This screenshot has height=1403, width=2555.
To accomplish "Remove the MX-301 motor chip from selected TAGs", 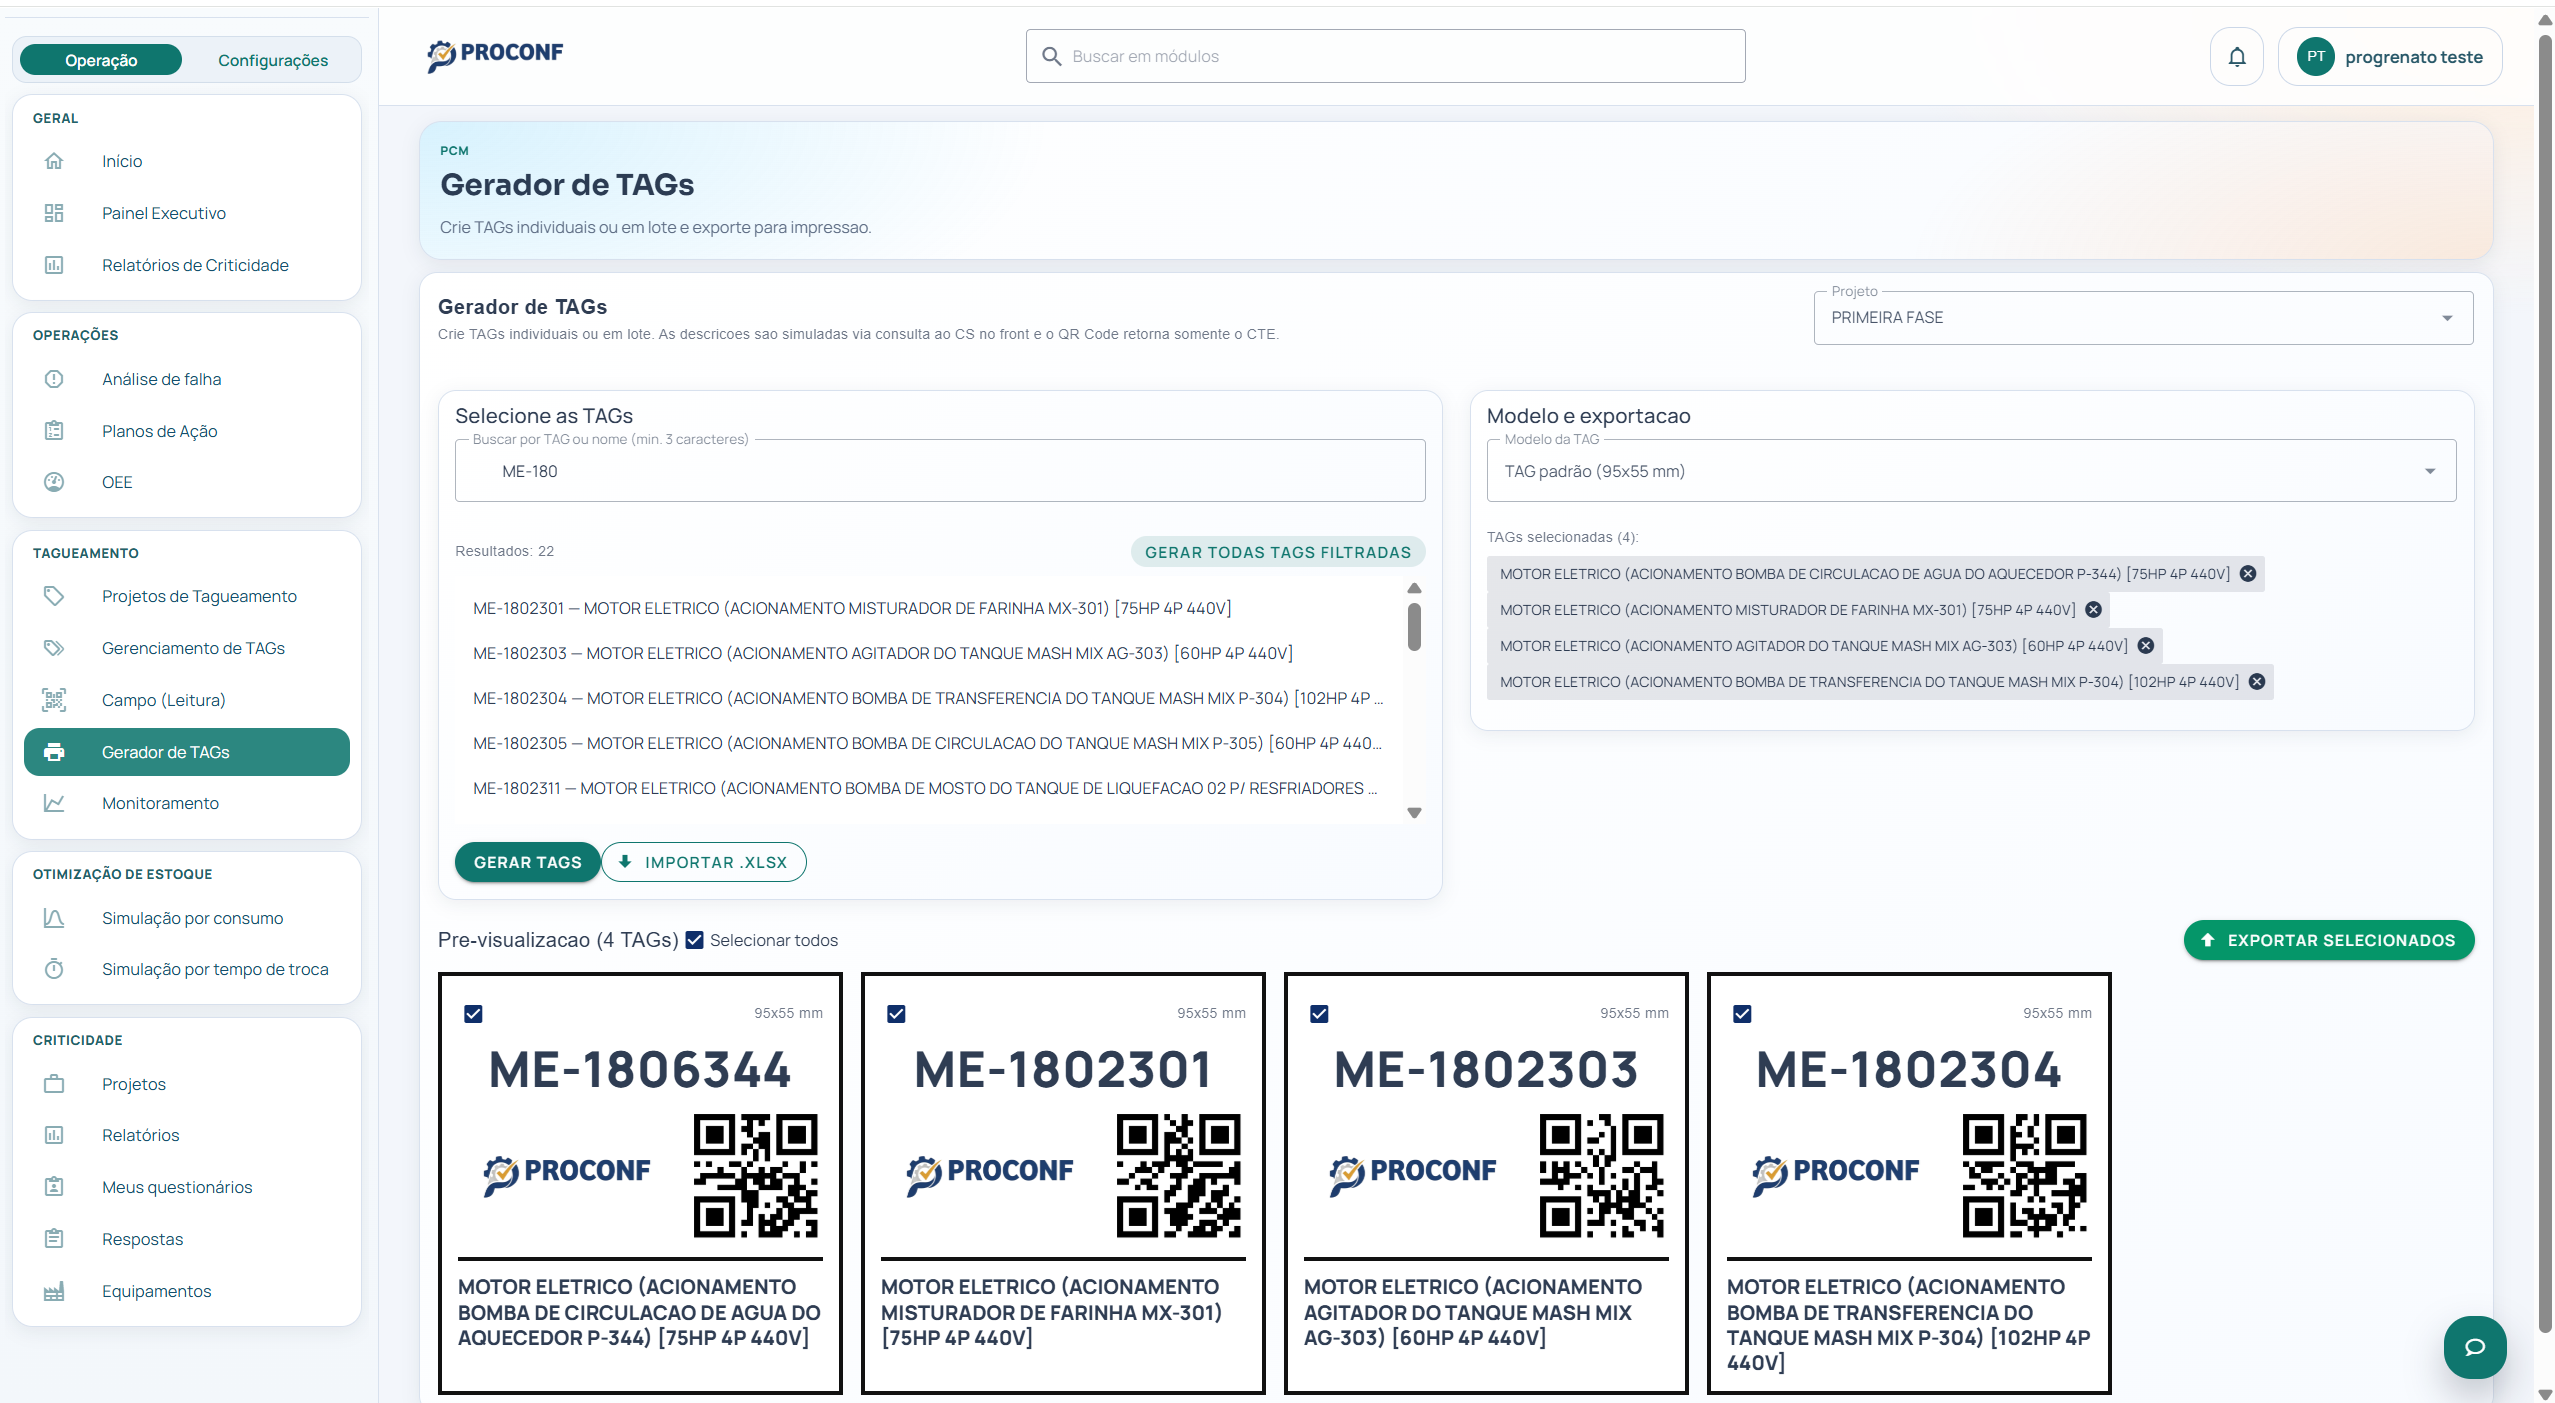I will coord(2093,610).
